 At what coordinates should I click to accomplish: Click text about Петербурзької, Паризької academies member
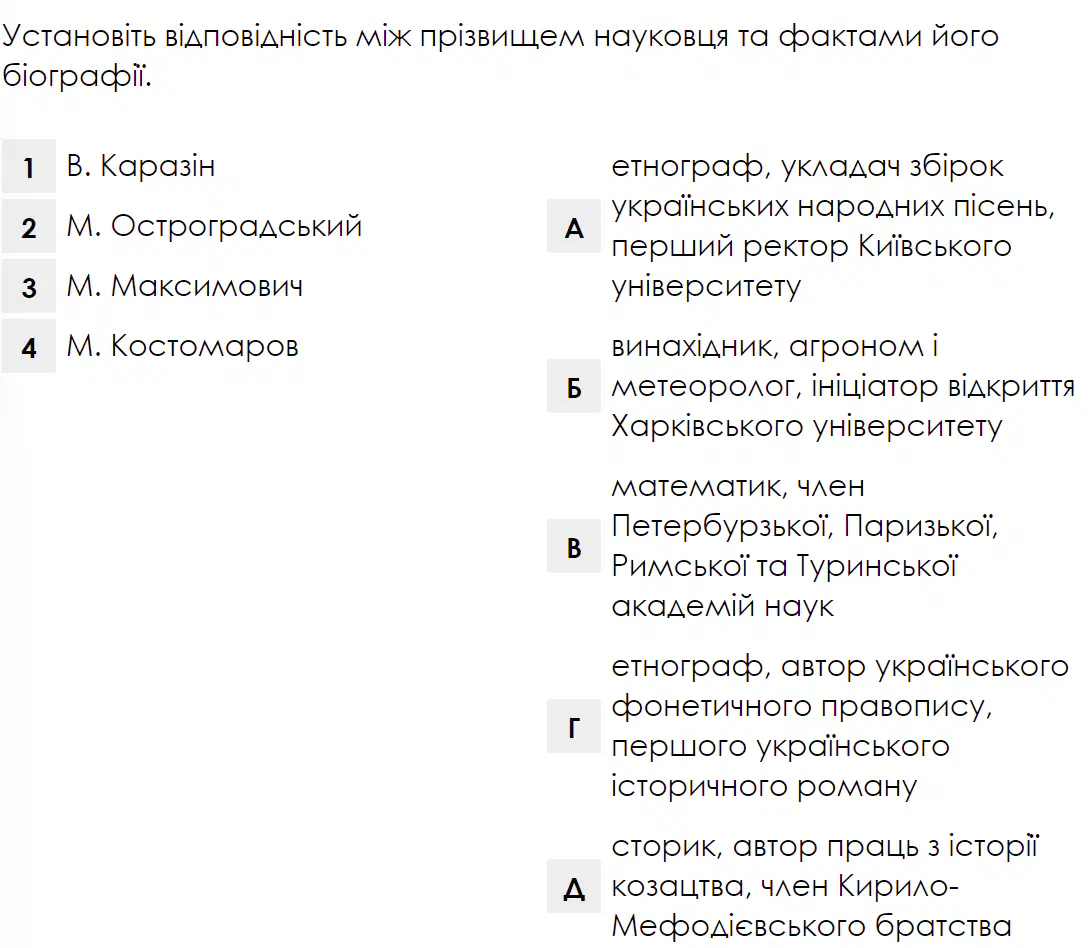pos(805,546)
